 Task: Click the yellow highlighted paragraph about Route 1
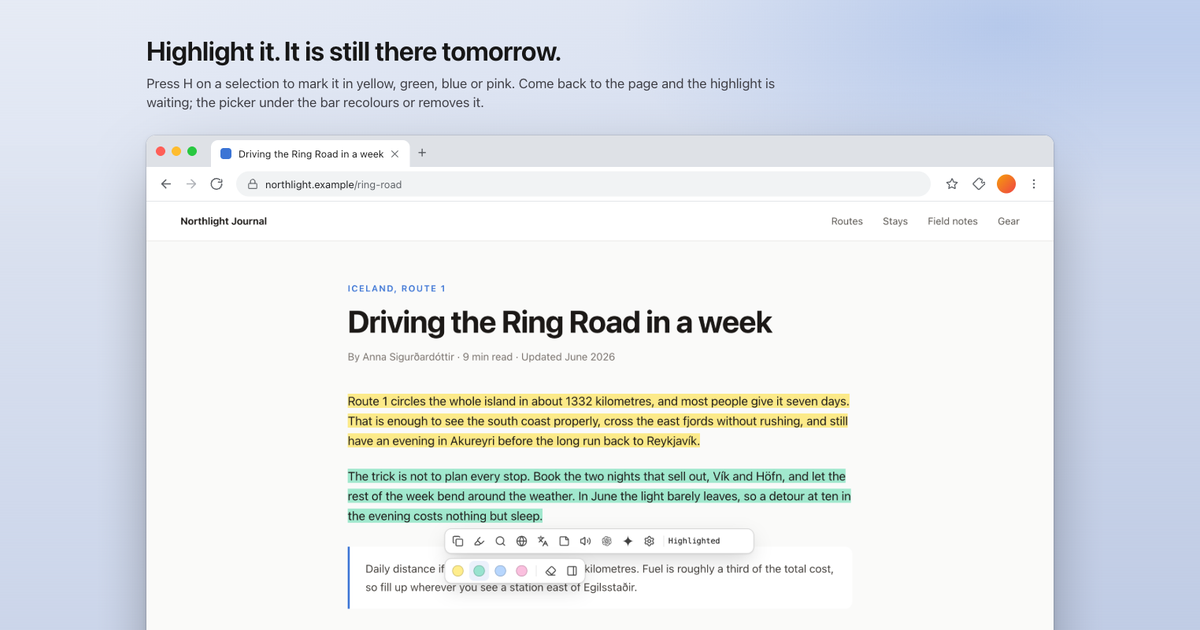click(x=599, y=421)
